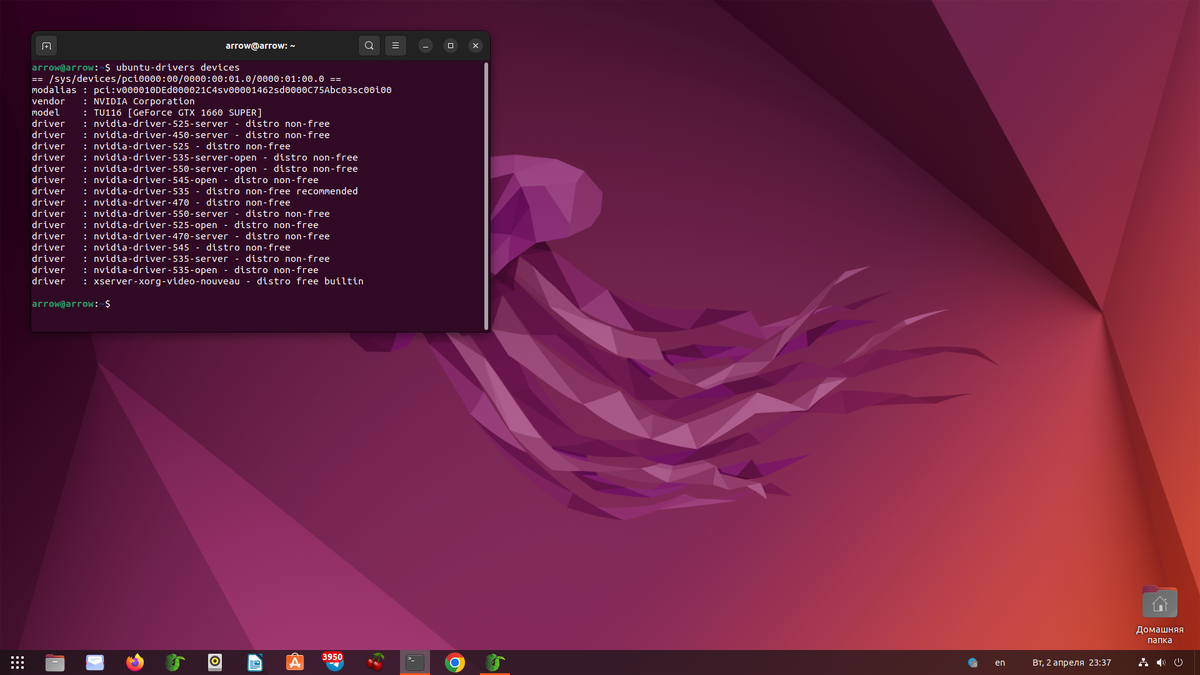The height and width of the screenshot is (675, 1200).
Task: Click the vendor NVIDIA Corporation line
Action: [x=113, y=101]
